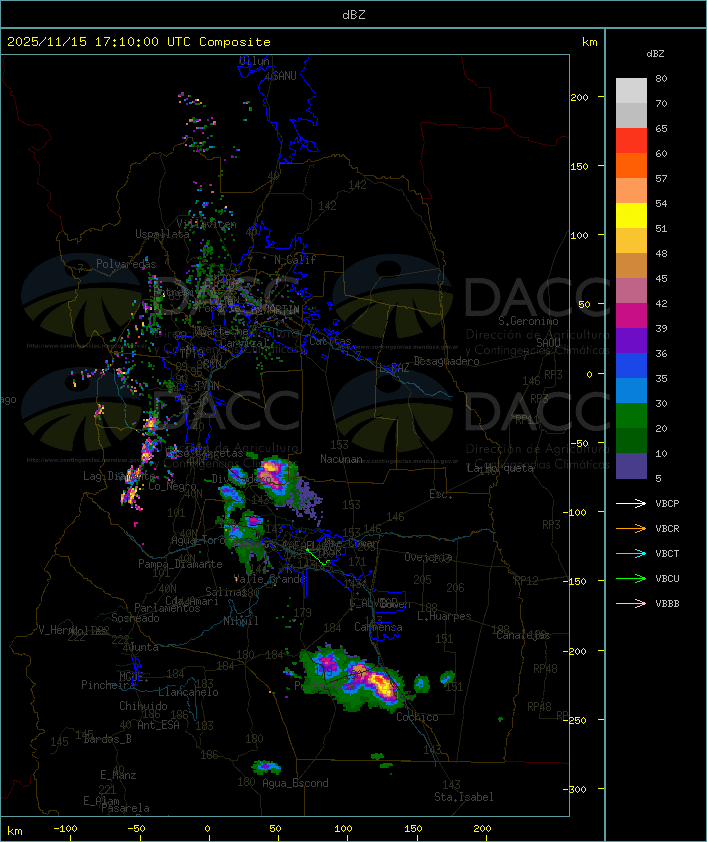Click the Agua_Escond map label
The height and width of the screenshot is (842, 707).
(295, 783)
